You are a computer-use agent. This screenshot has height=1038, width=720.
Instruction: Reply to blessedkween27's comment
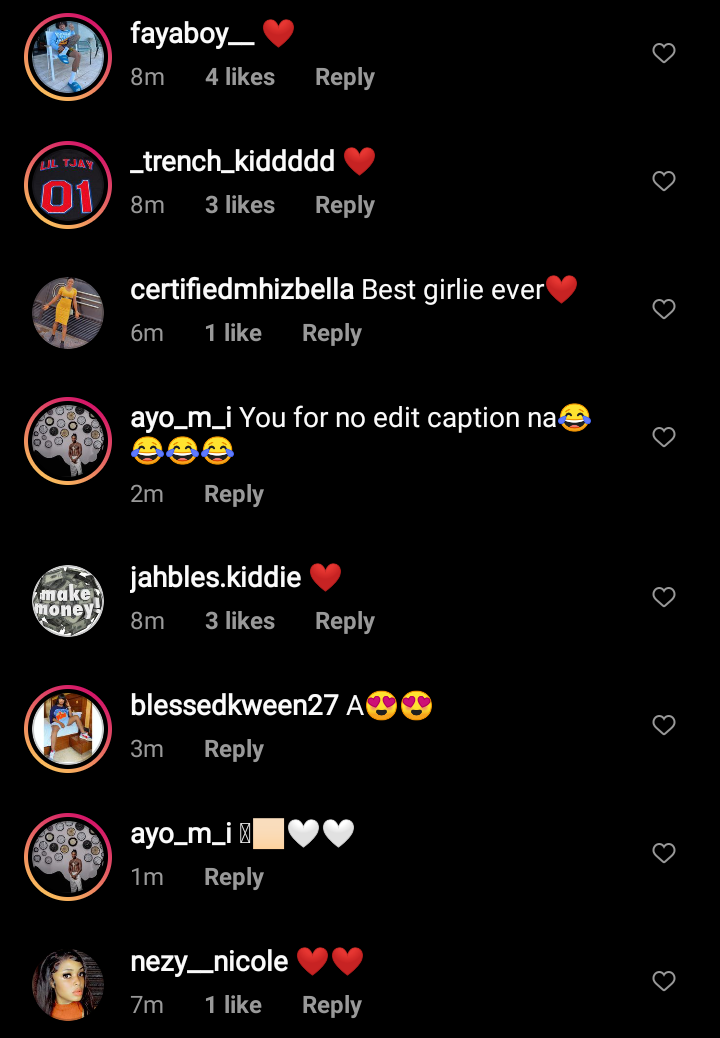point(234,749)
